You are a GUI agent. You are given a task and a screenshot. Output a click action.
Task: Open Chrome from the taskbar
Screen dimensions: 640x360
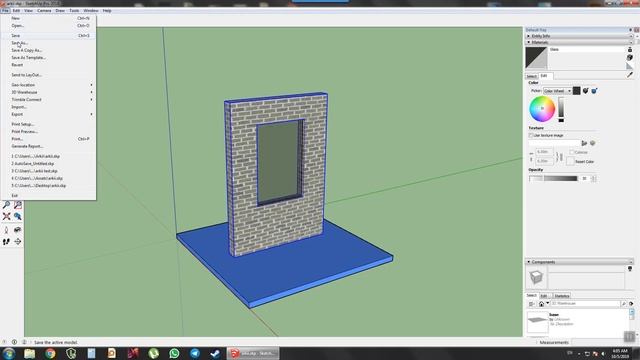point(50,353)
